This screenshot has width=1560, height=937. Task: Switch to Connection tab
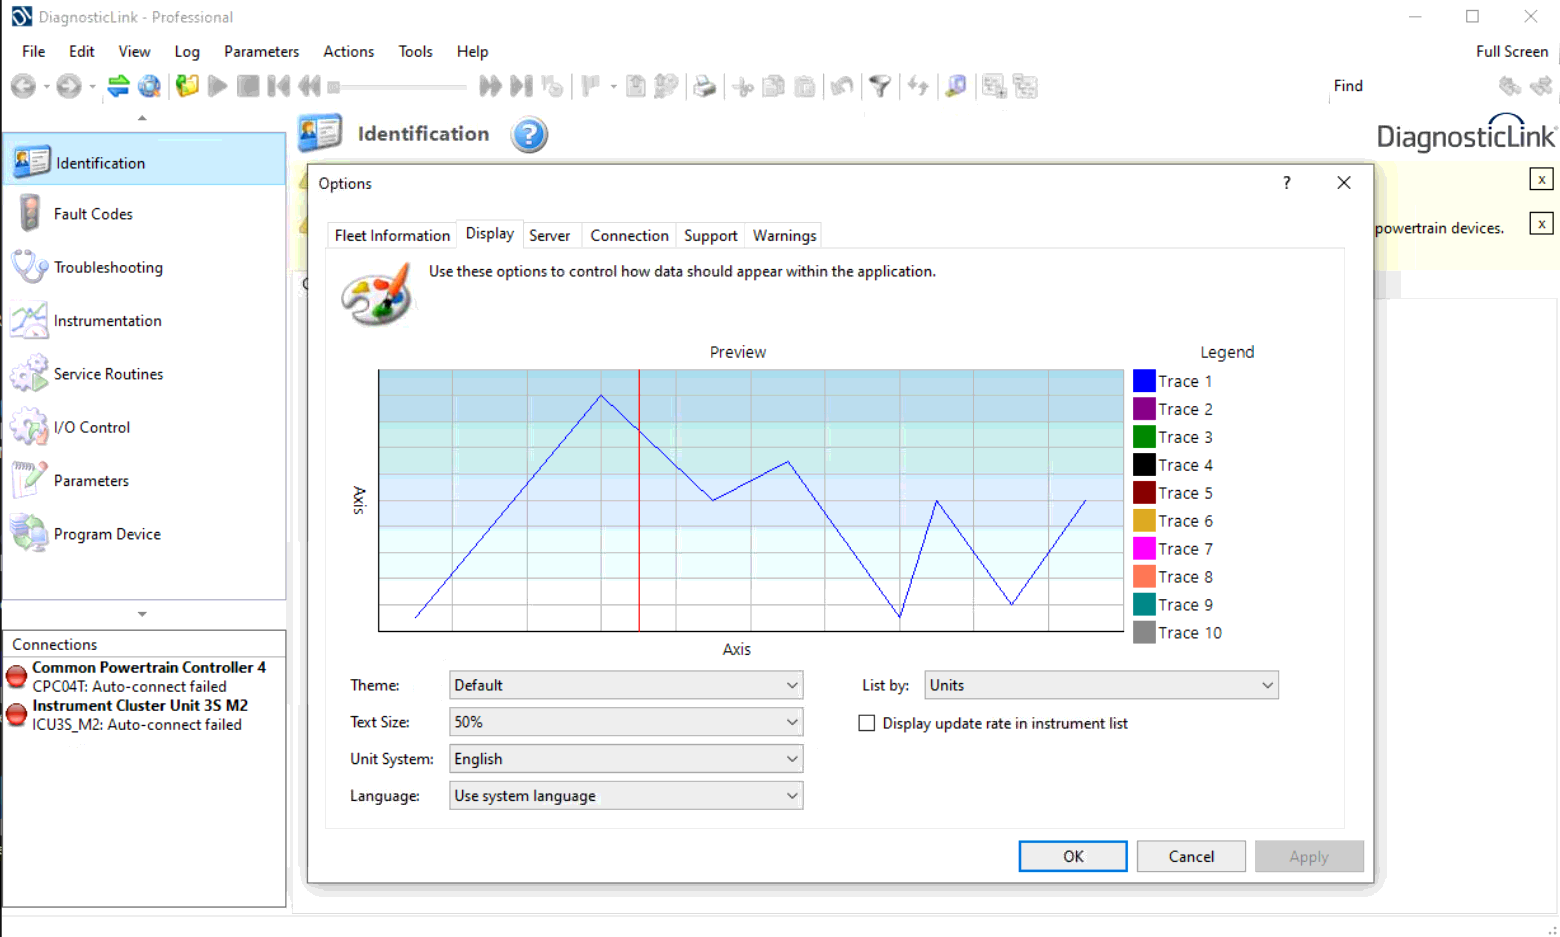629,236
